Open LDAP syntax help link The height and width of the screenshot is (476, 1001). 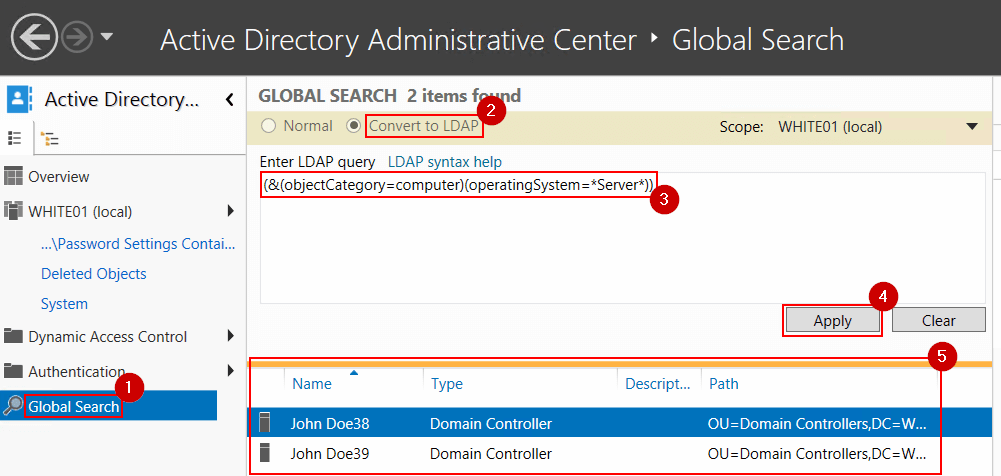[x=445, y=162]
